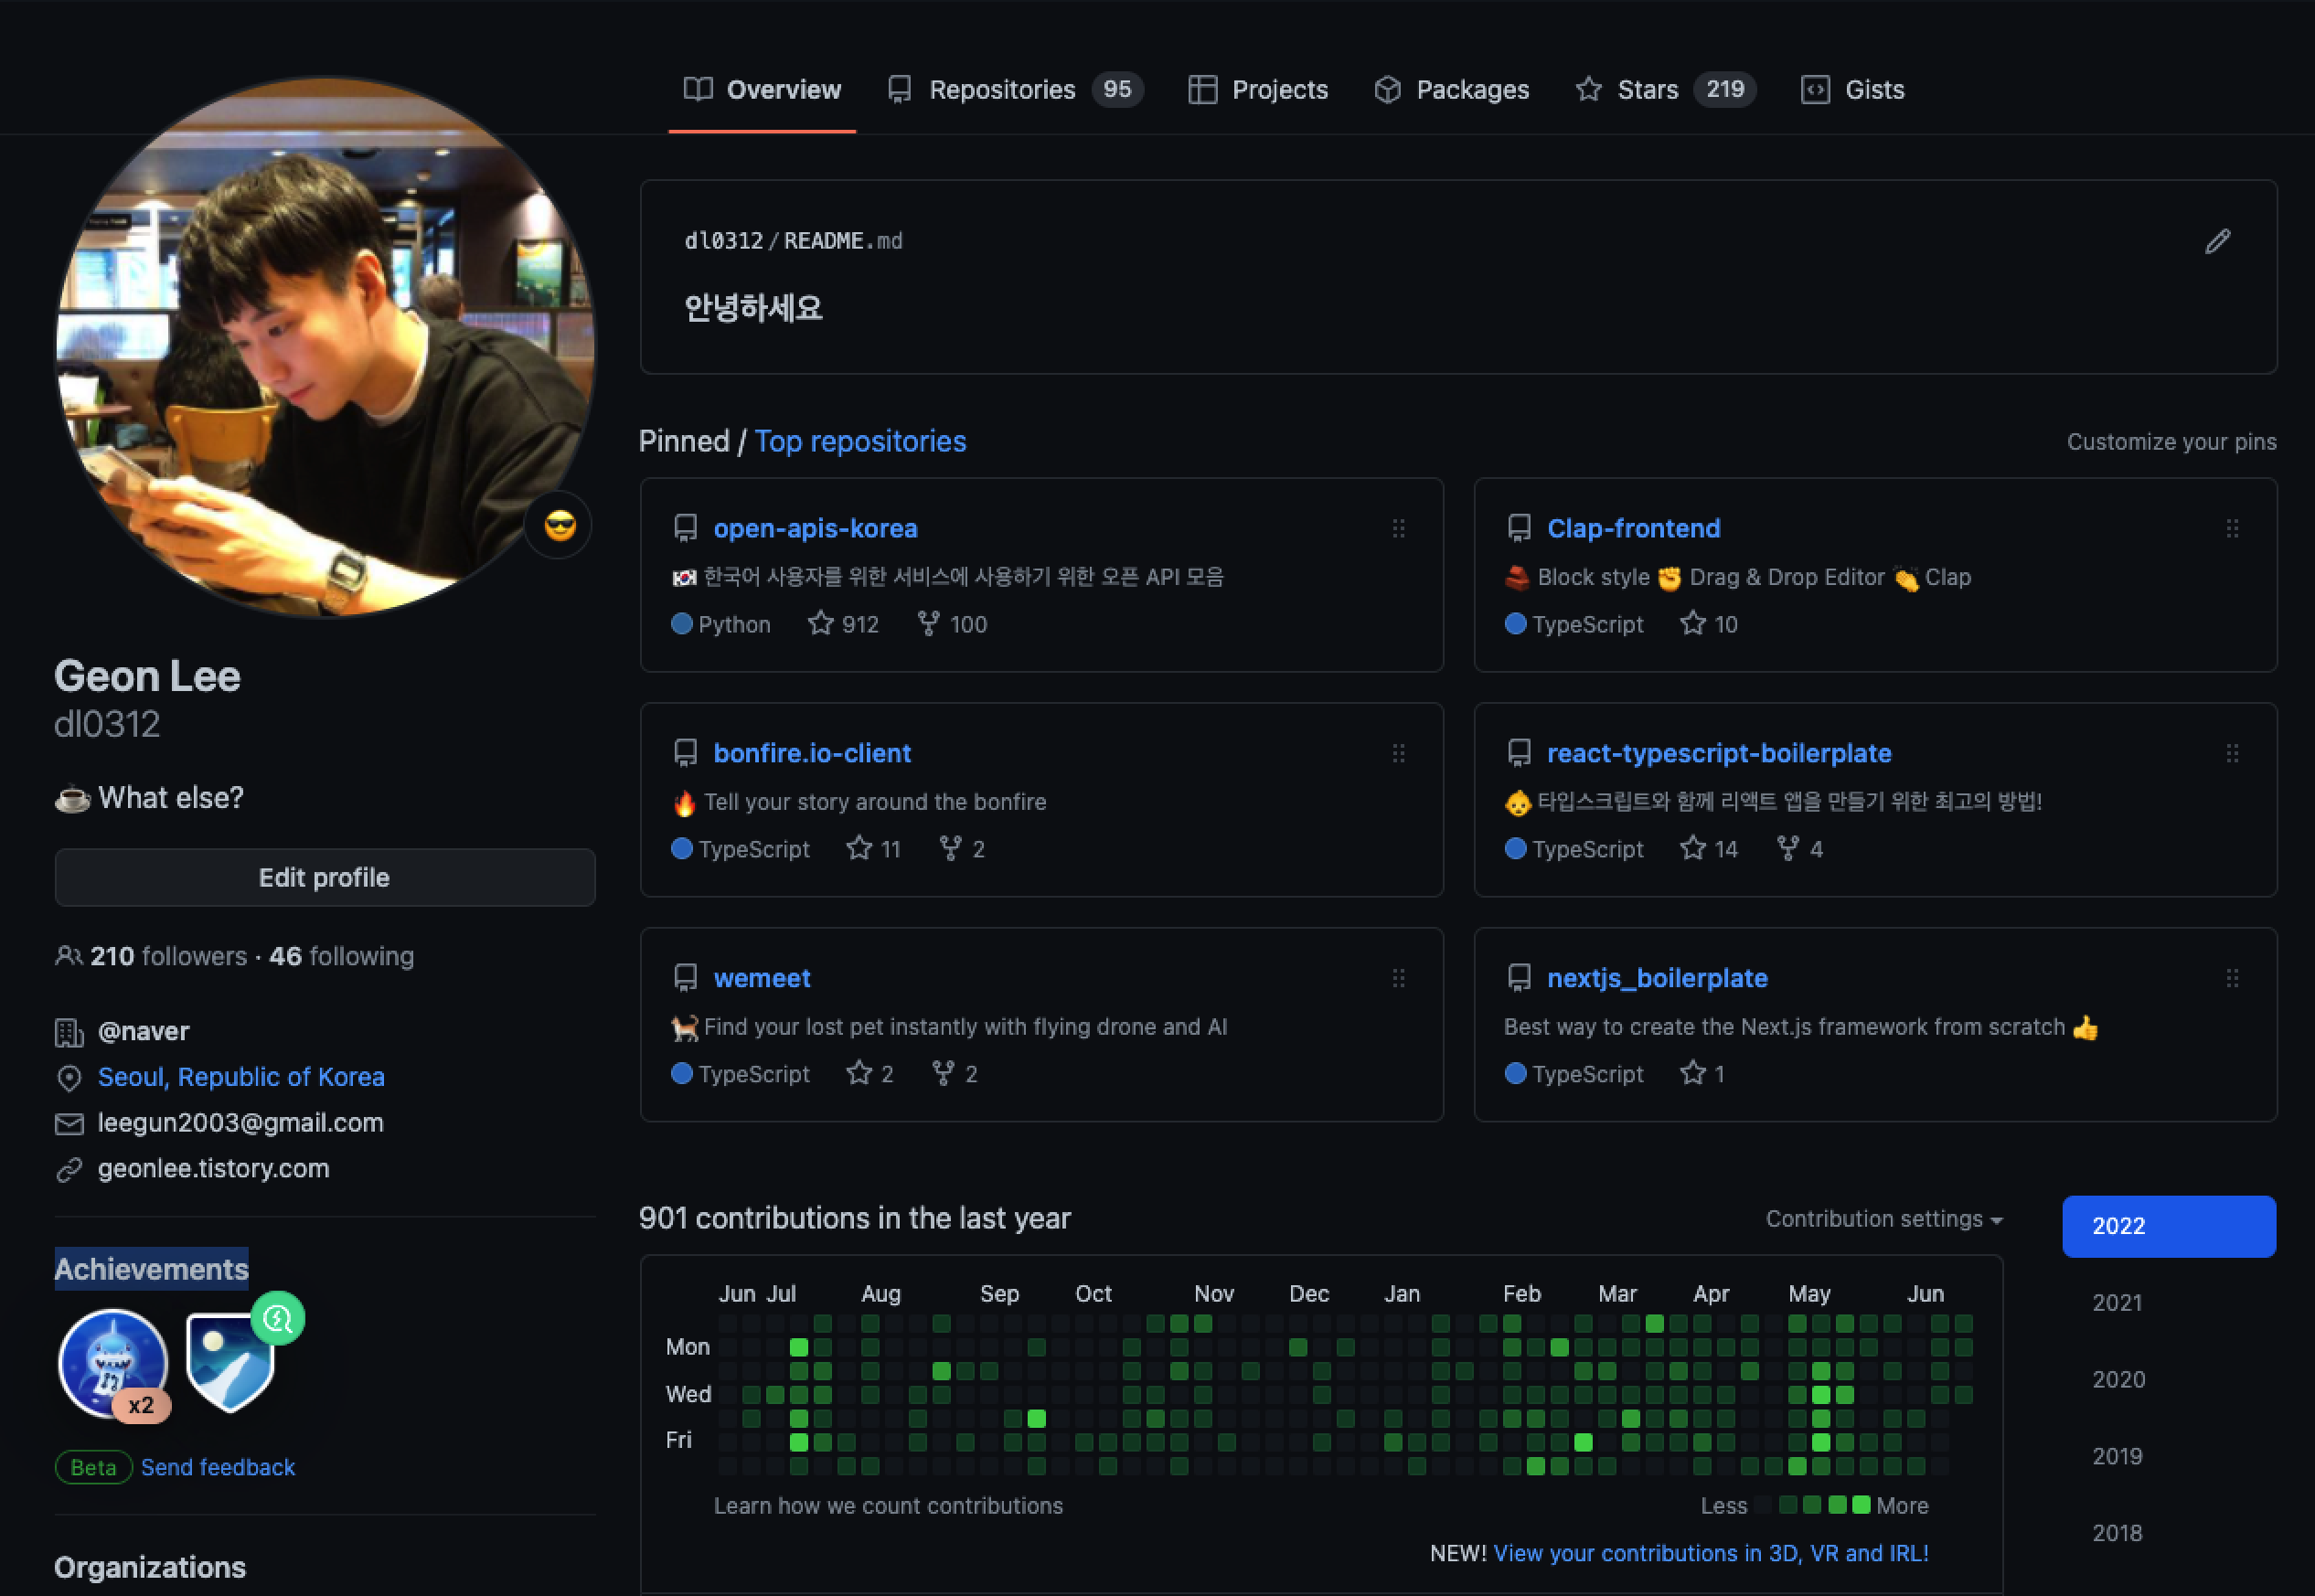
Task: Click the star count on open-apis-korea
Action: pyautogui.click(x=843, y=624)
